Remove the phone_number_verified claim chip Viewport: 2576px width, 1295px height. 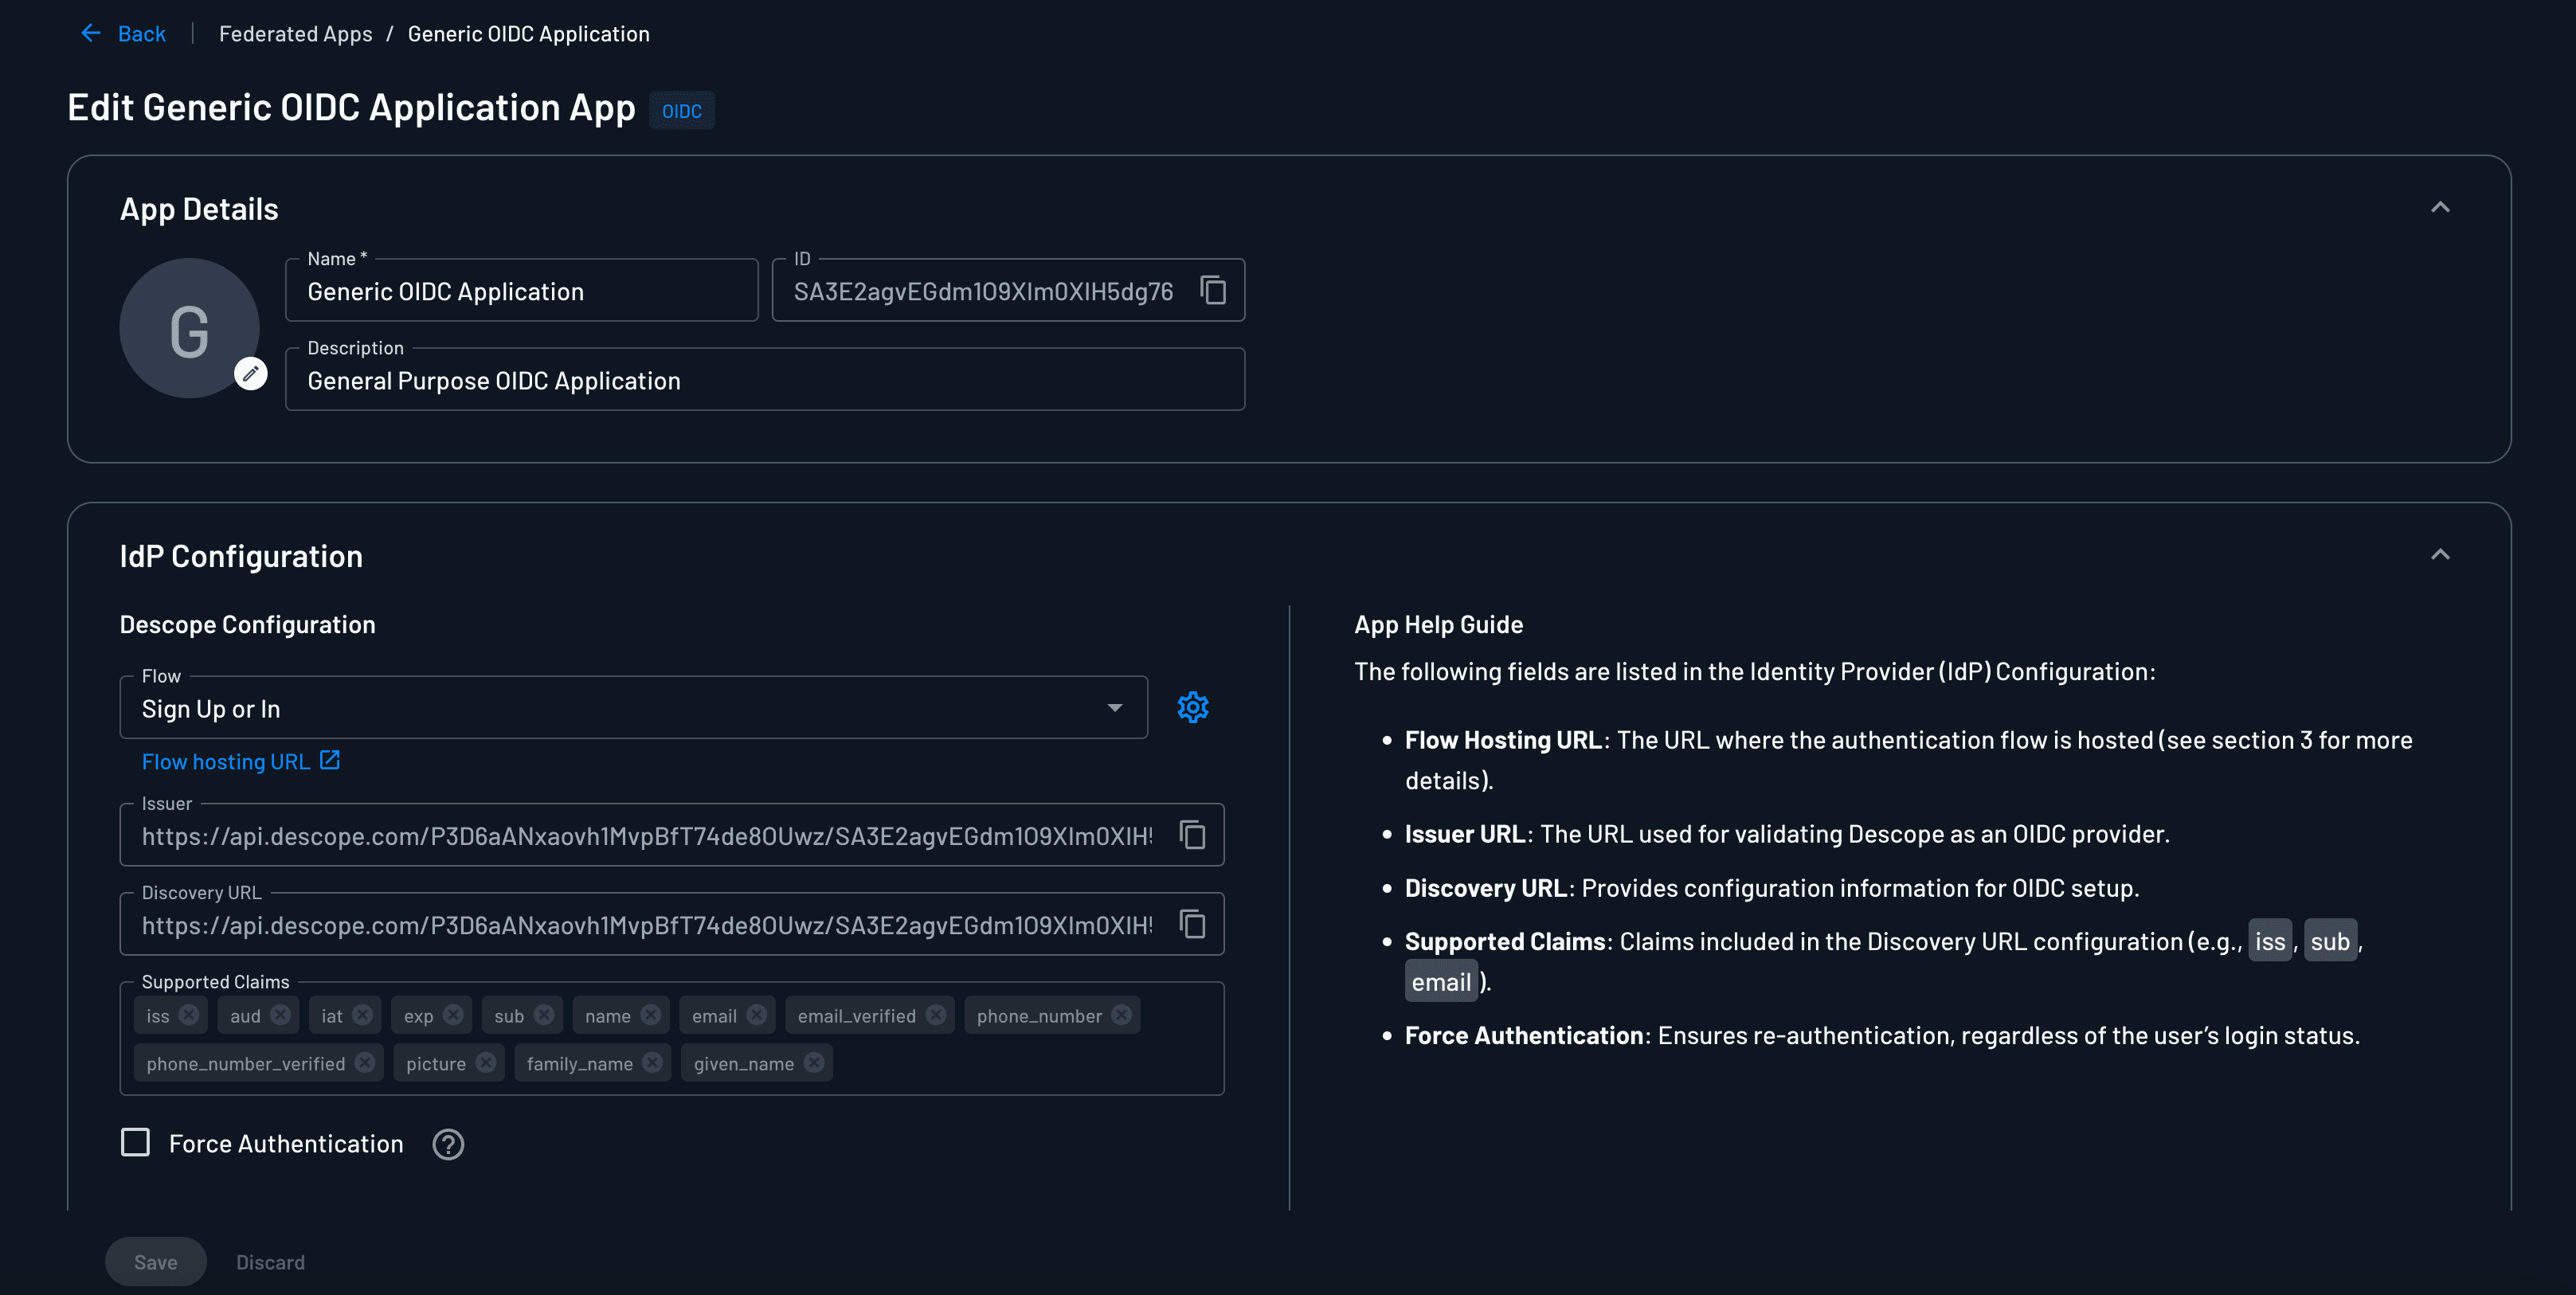tap(365, 1063)
